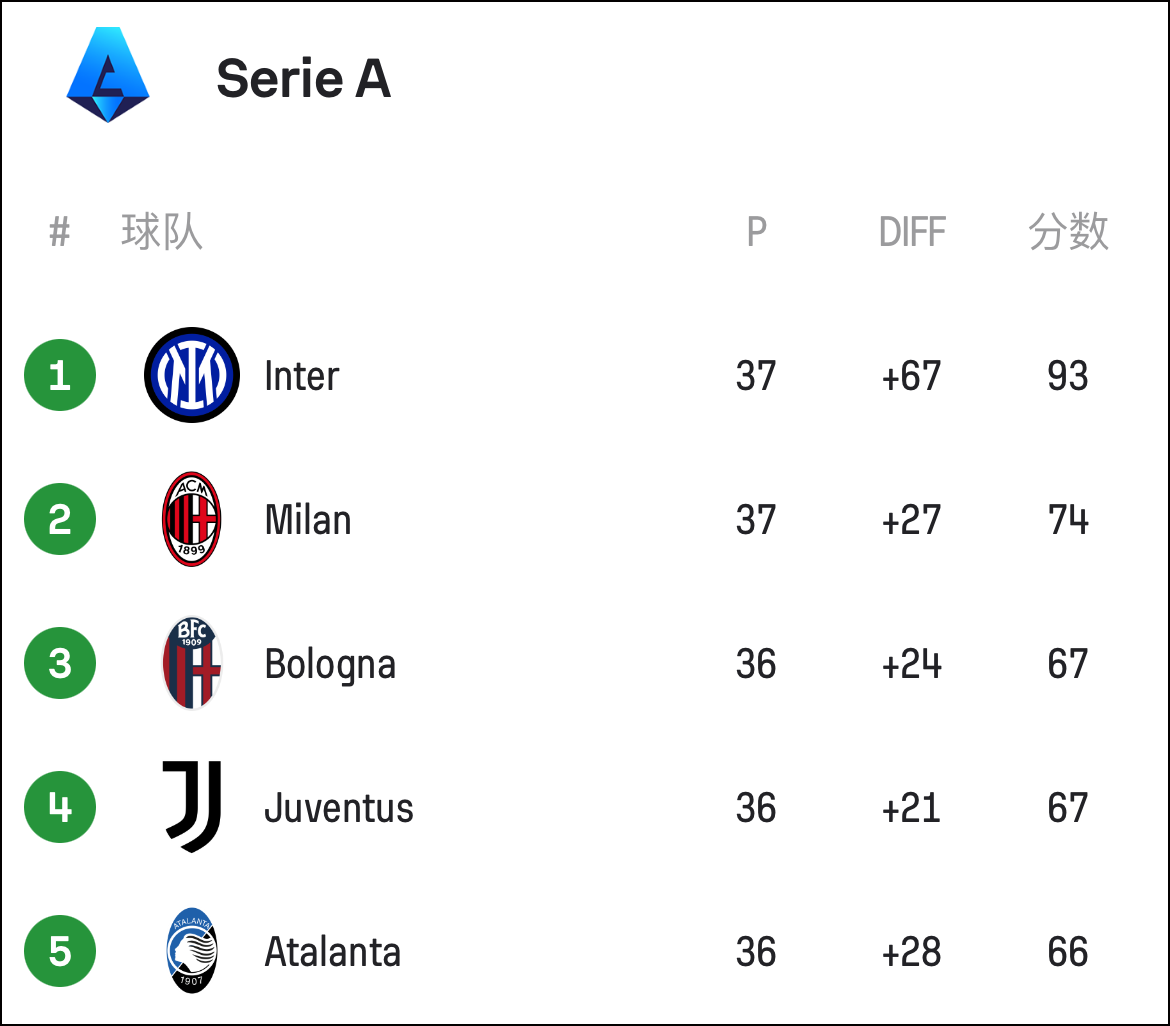Open the Serie A league title
1170x1026 pixels.
click(x=304, y=78)
